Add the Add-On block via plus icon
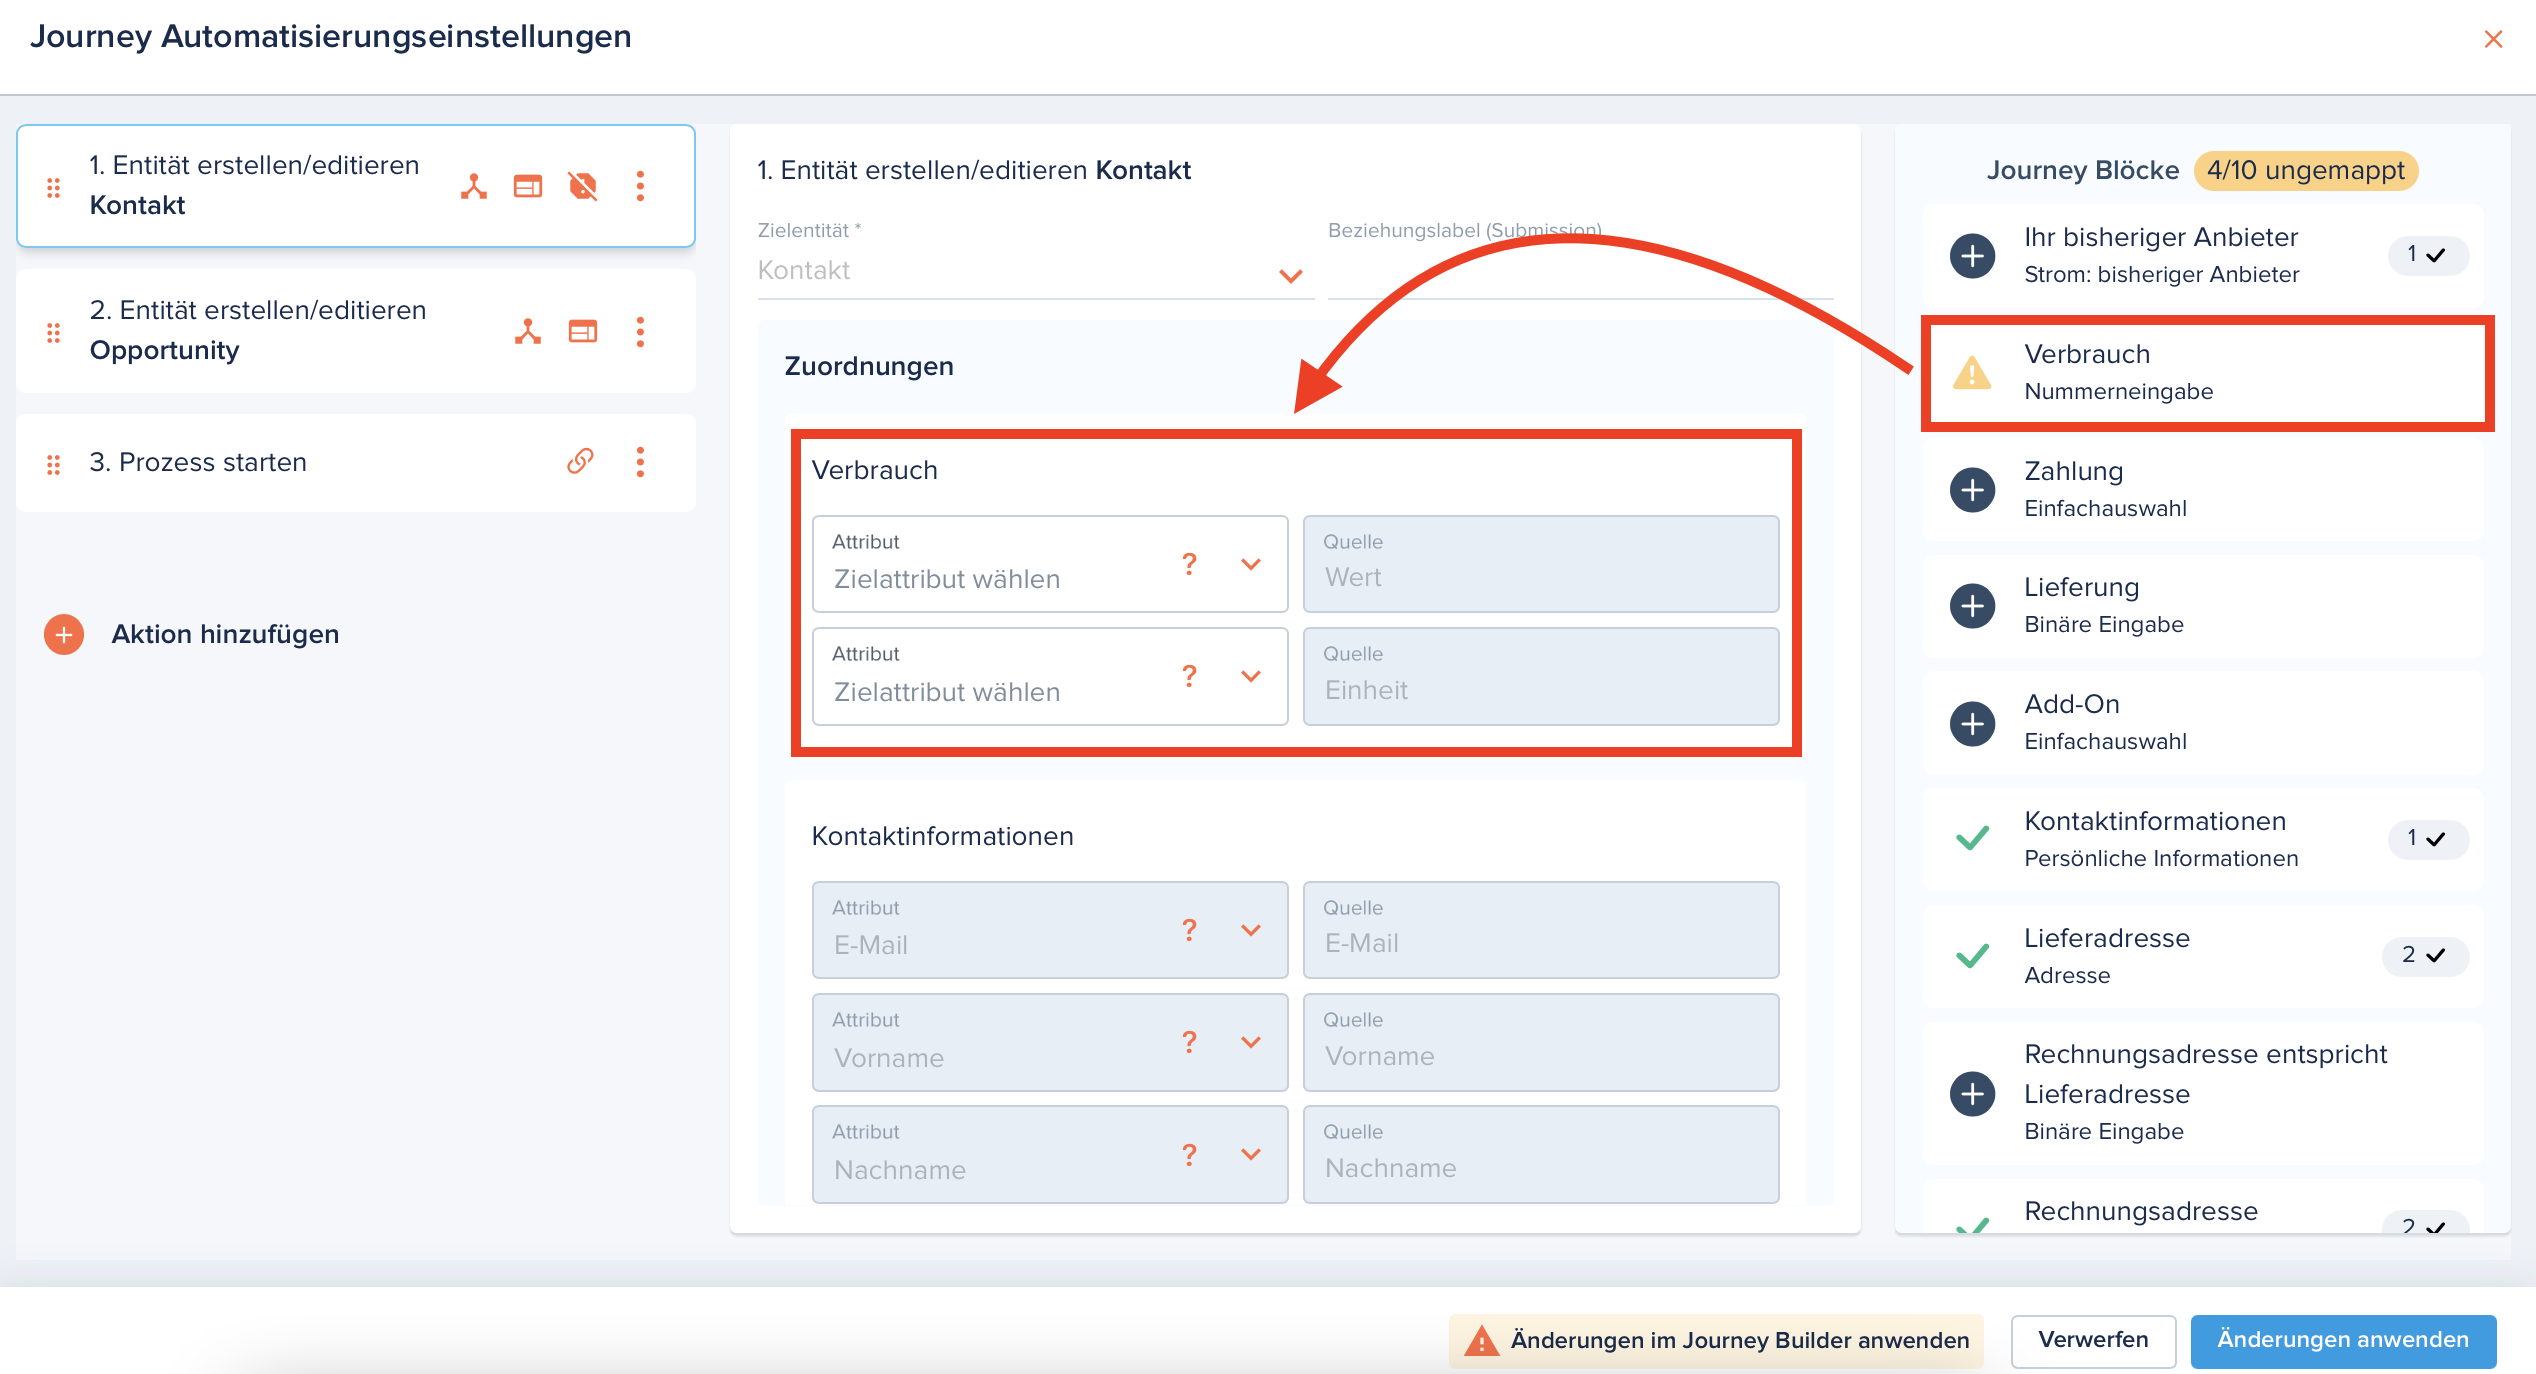The width and height of the screenshot is (2536, 1374). pos(1972,724)
